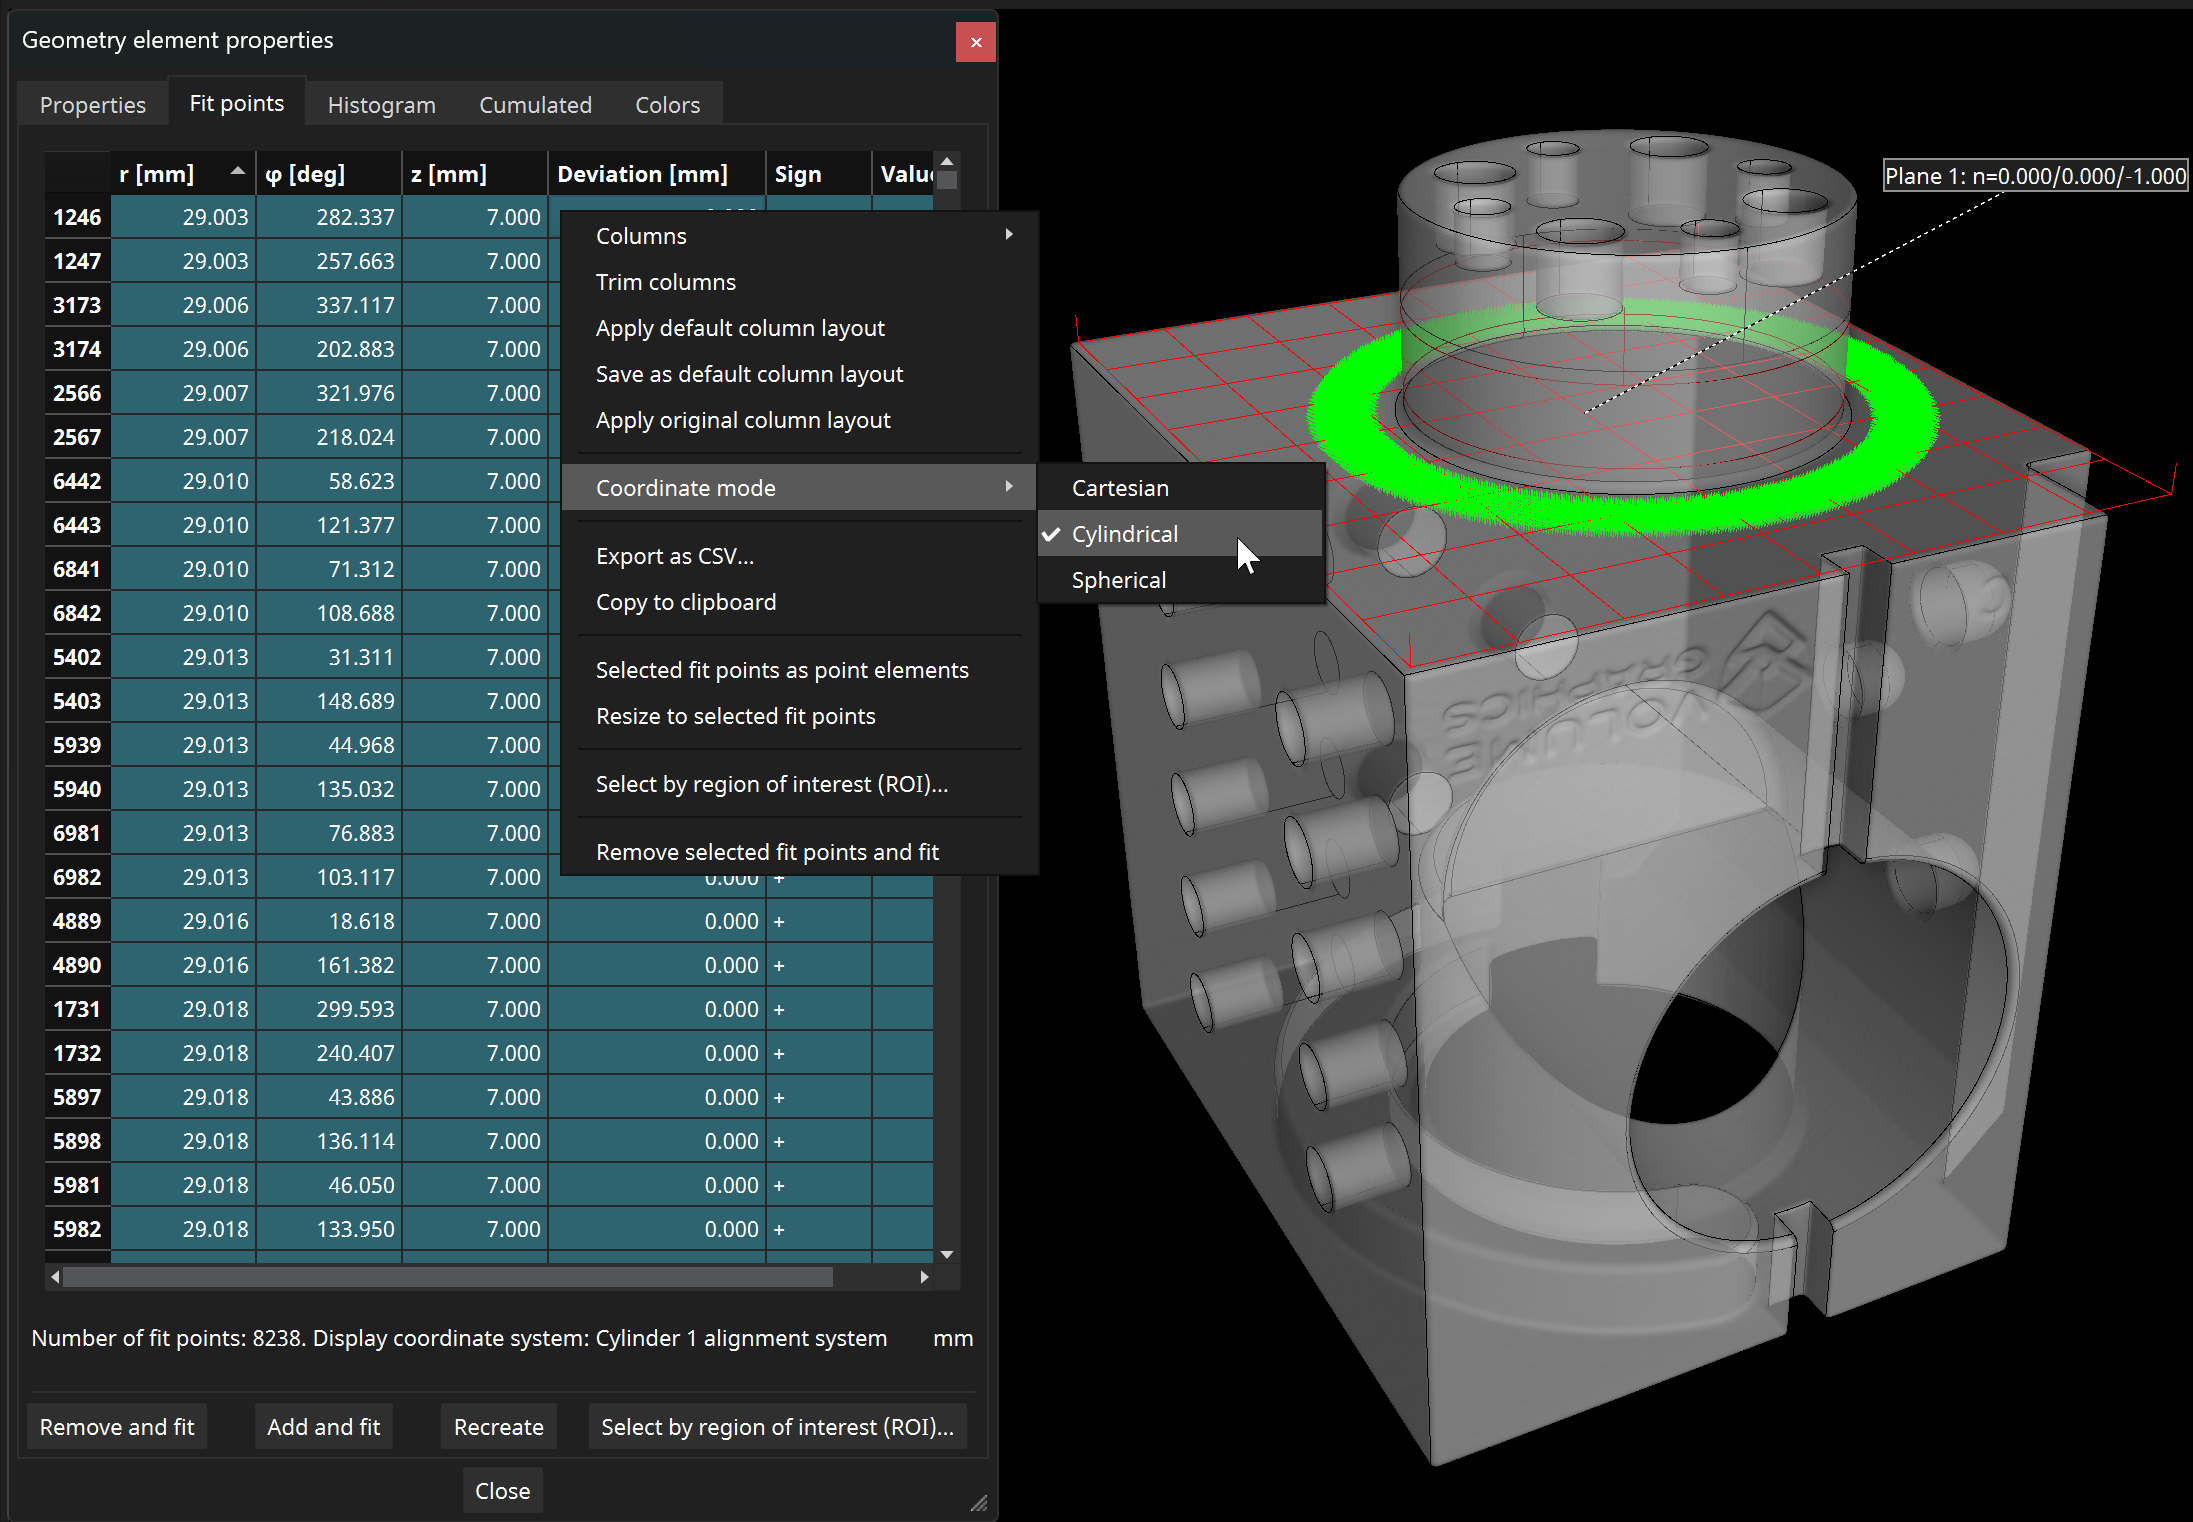
Task: Re-select the checked Cylindrical mode
Action: (1125, 534)
